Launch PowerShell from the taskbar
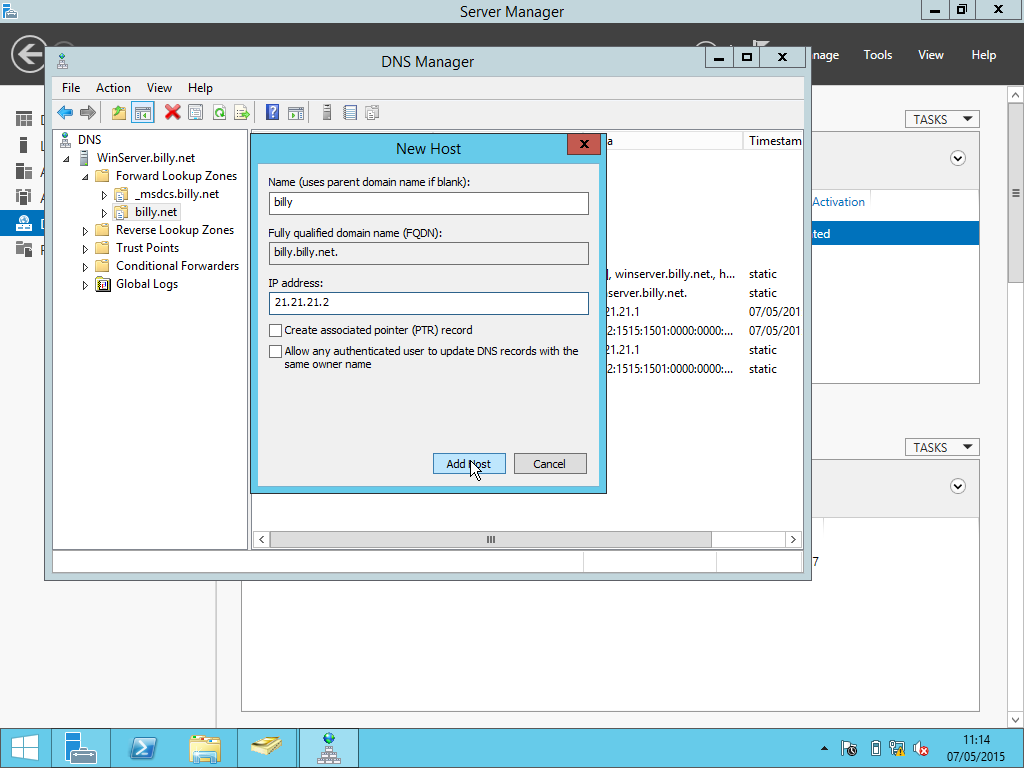Screen dimensions: 1024x768 point(142,748)
